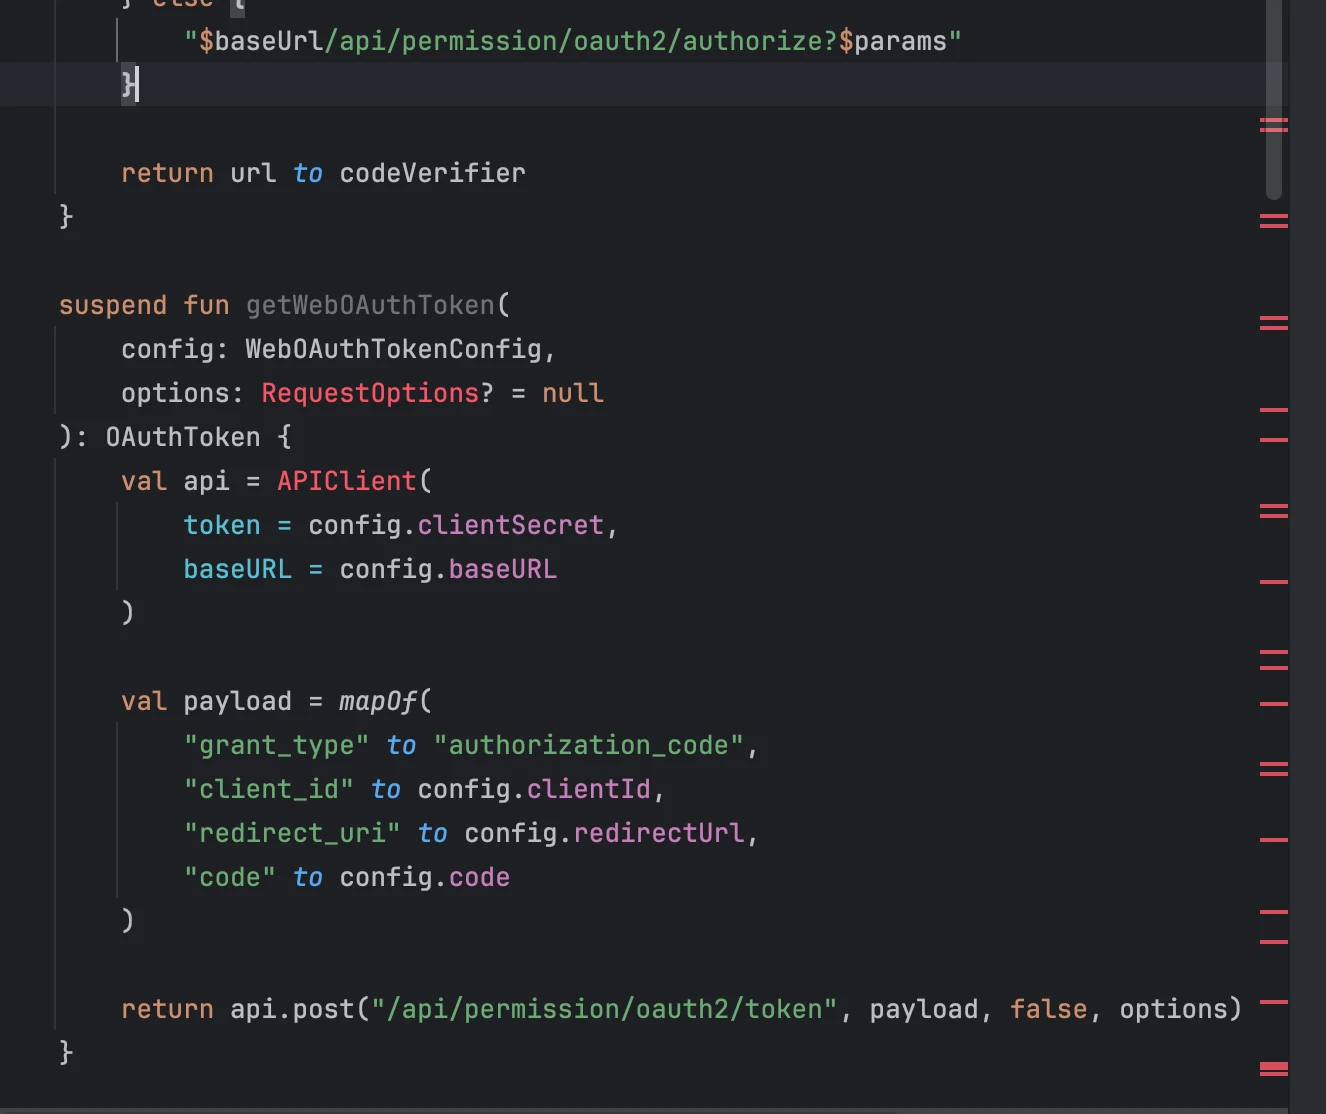
Task: Click the $params template variable
Action: pyautogui.click(x=892, y=41)
